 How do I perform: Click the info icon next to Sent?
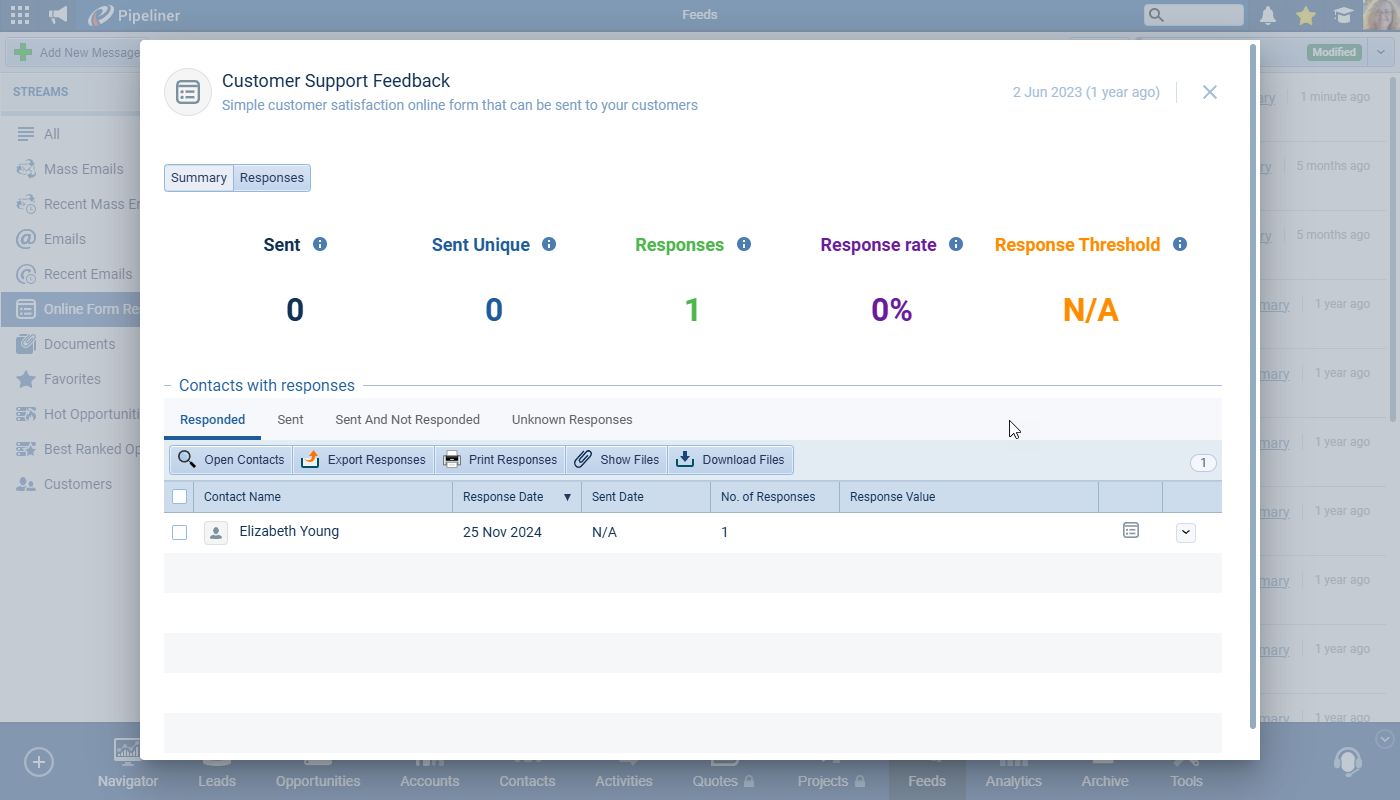(x=320, y=244)
